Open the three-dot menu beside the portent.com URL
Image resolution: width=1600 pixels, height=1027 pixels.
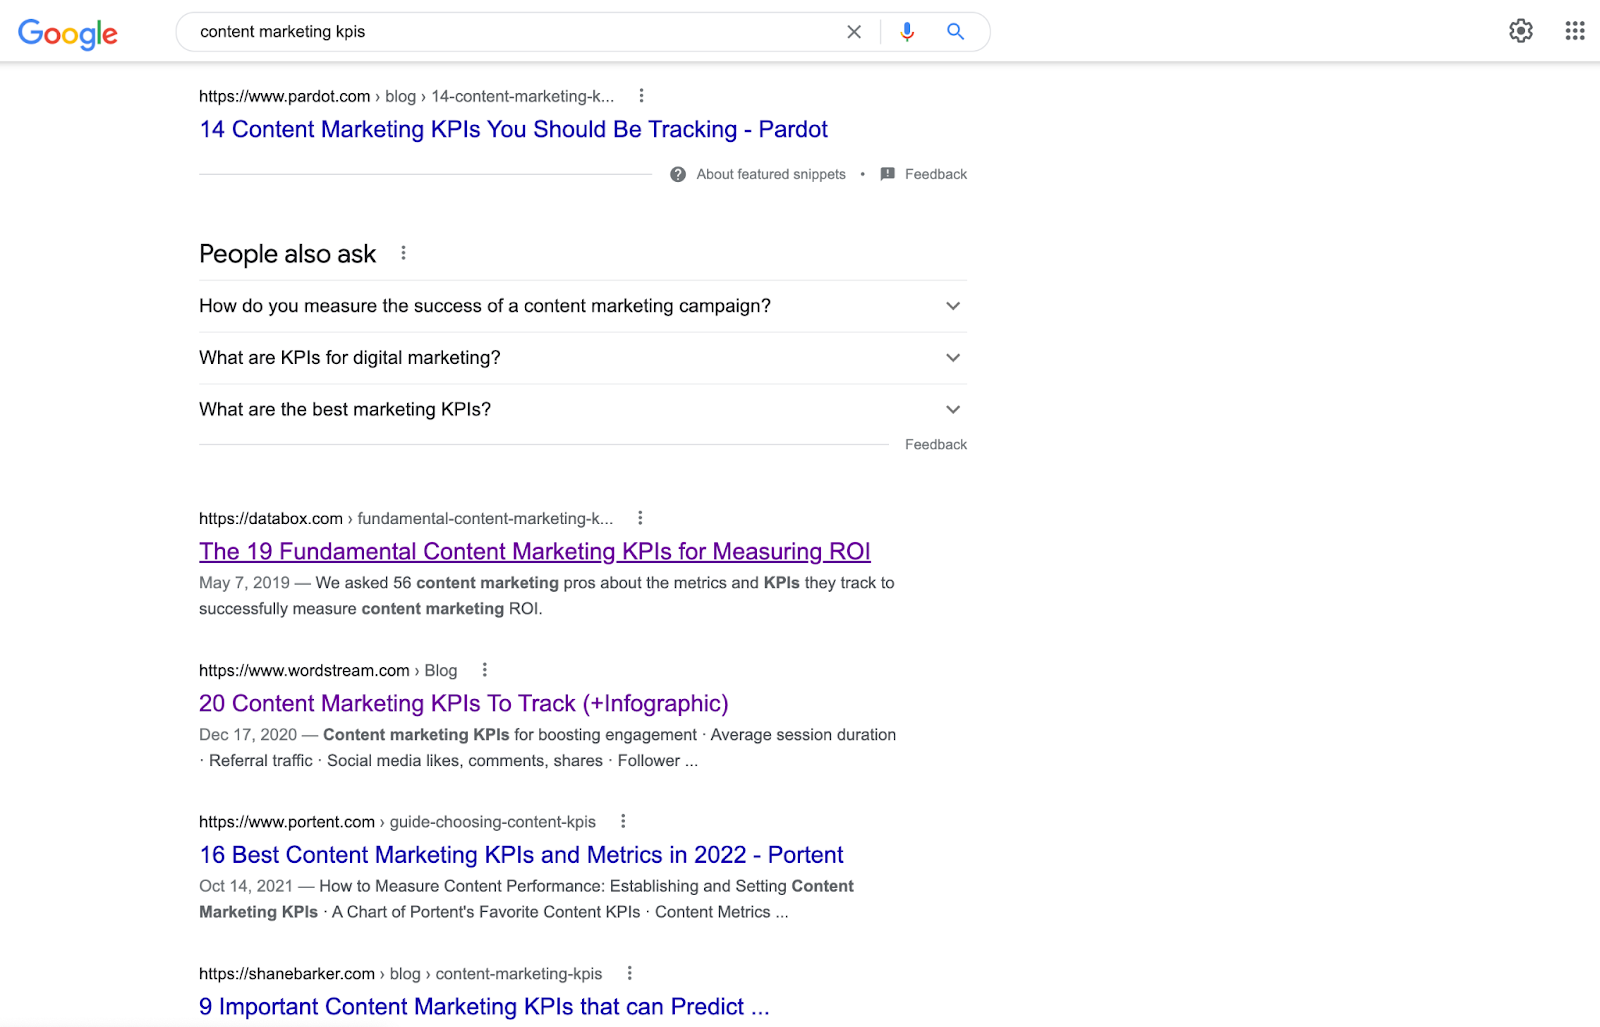(x=623, y=821)
